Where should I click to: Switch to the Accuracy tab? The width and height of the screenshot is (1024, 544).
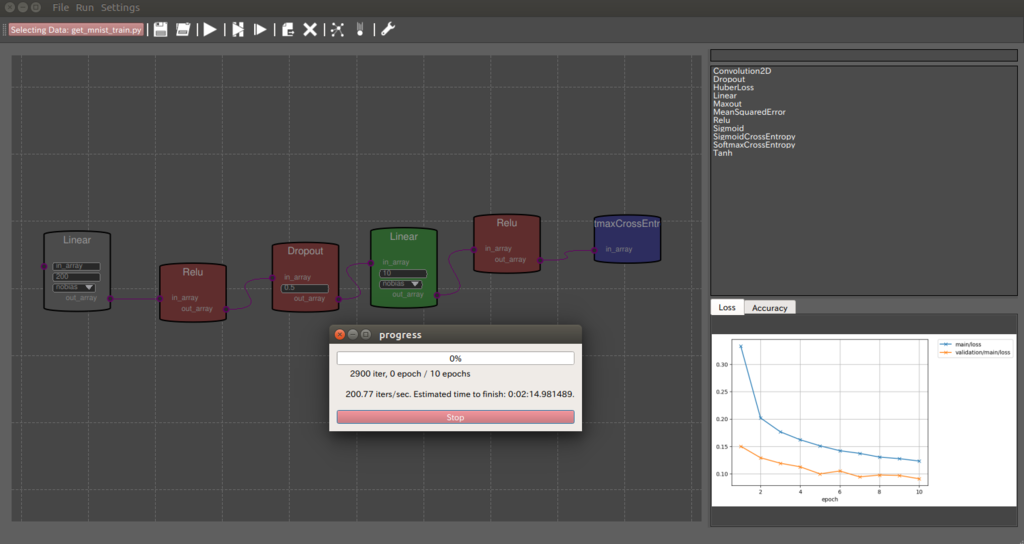(x=769, y=308)
